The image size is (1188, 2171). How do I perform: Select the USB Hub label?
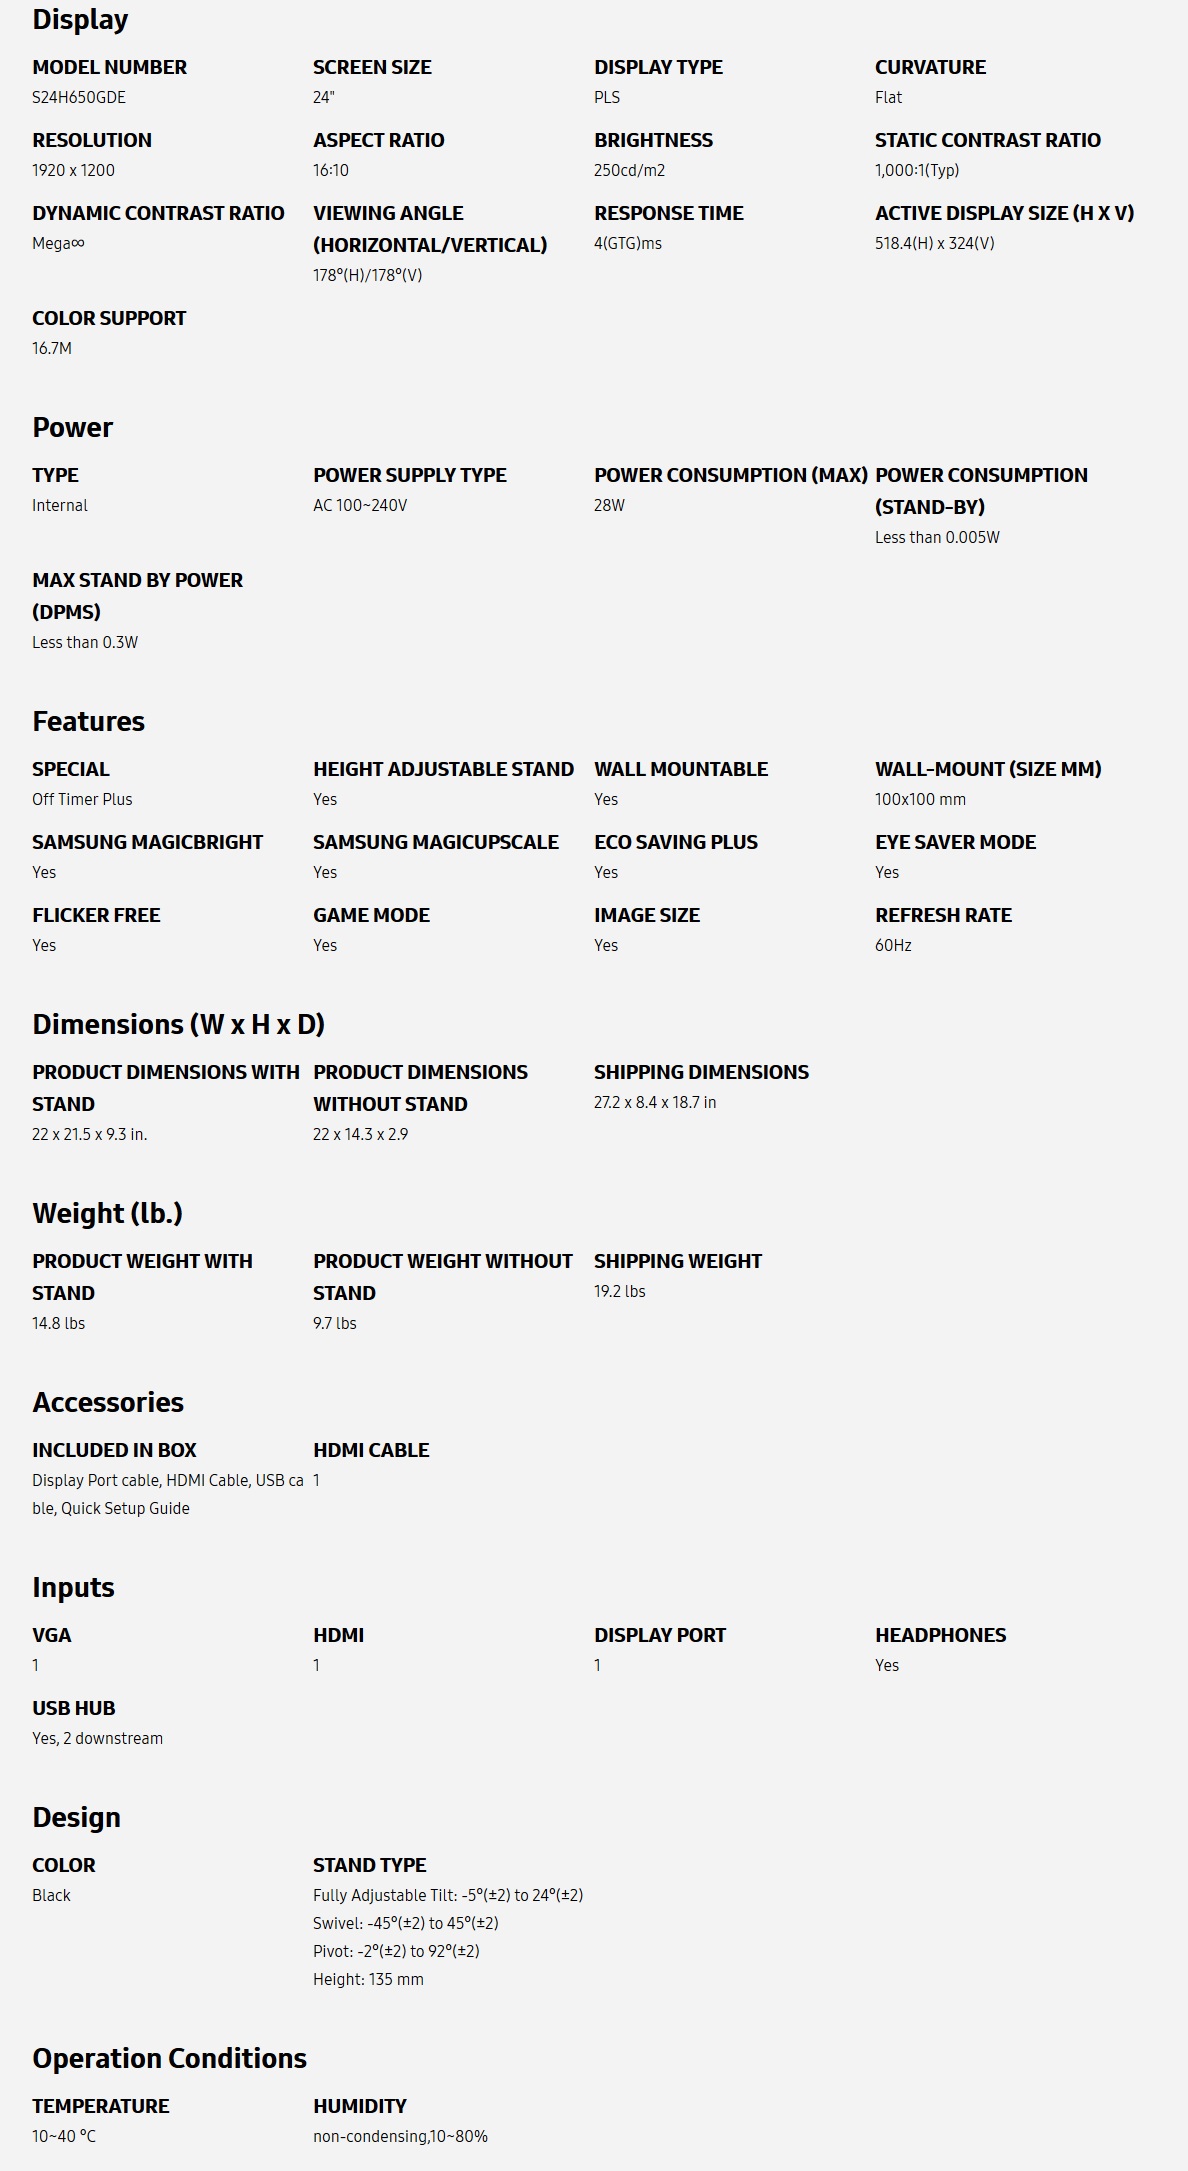73,1708
